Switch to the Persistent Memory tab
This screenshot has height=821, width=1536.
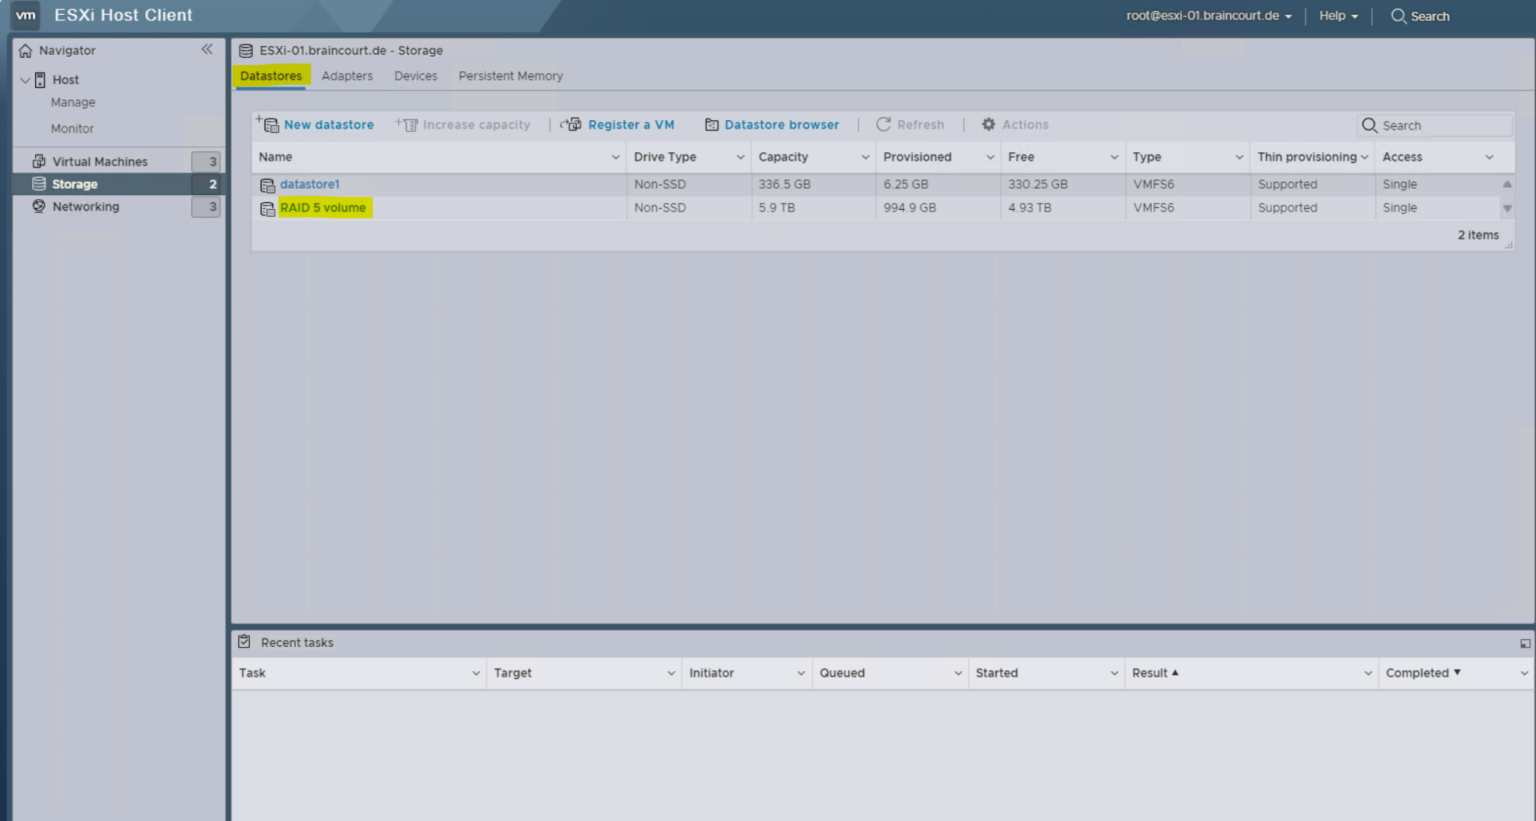pos(510,76)
